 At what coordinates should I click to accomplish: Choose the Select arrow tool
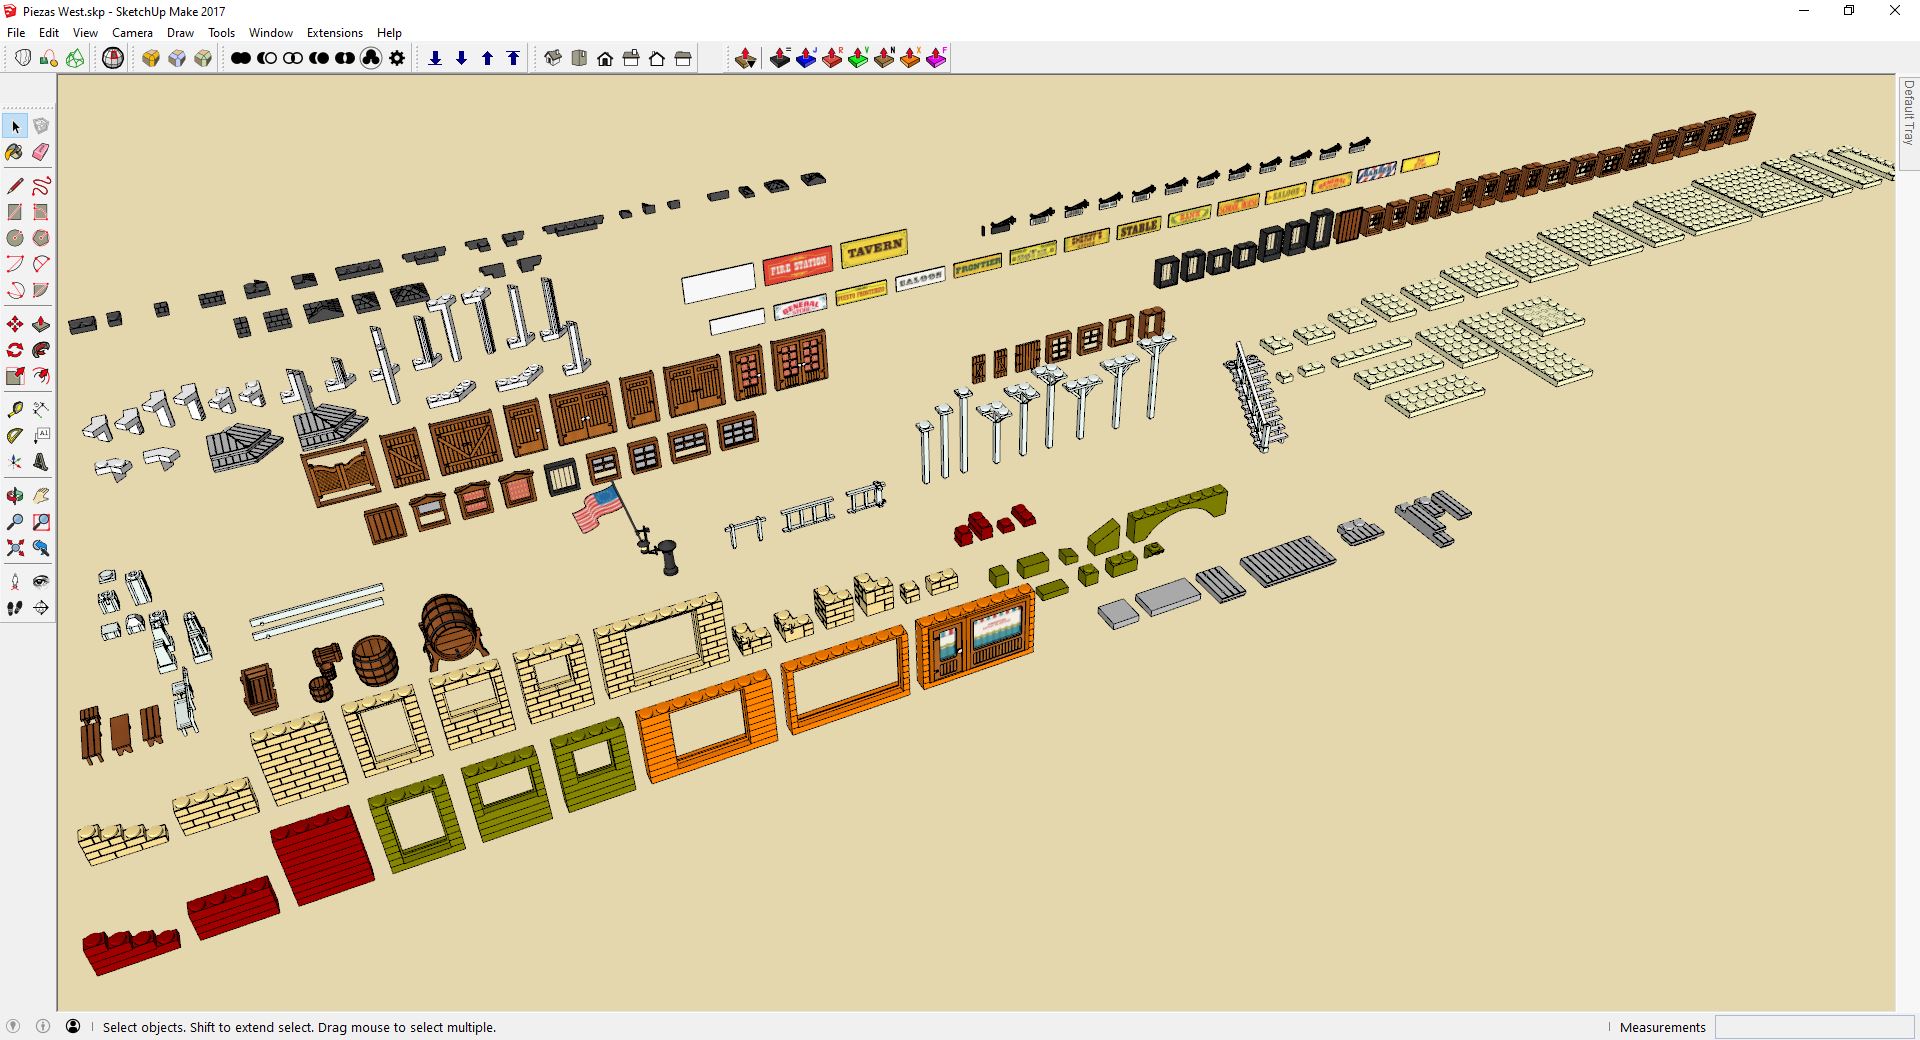tap(15, 126)
